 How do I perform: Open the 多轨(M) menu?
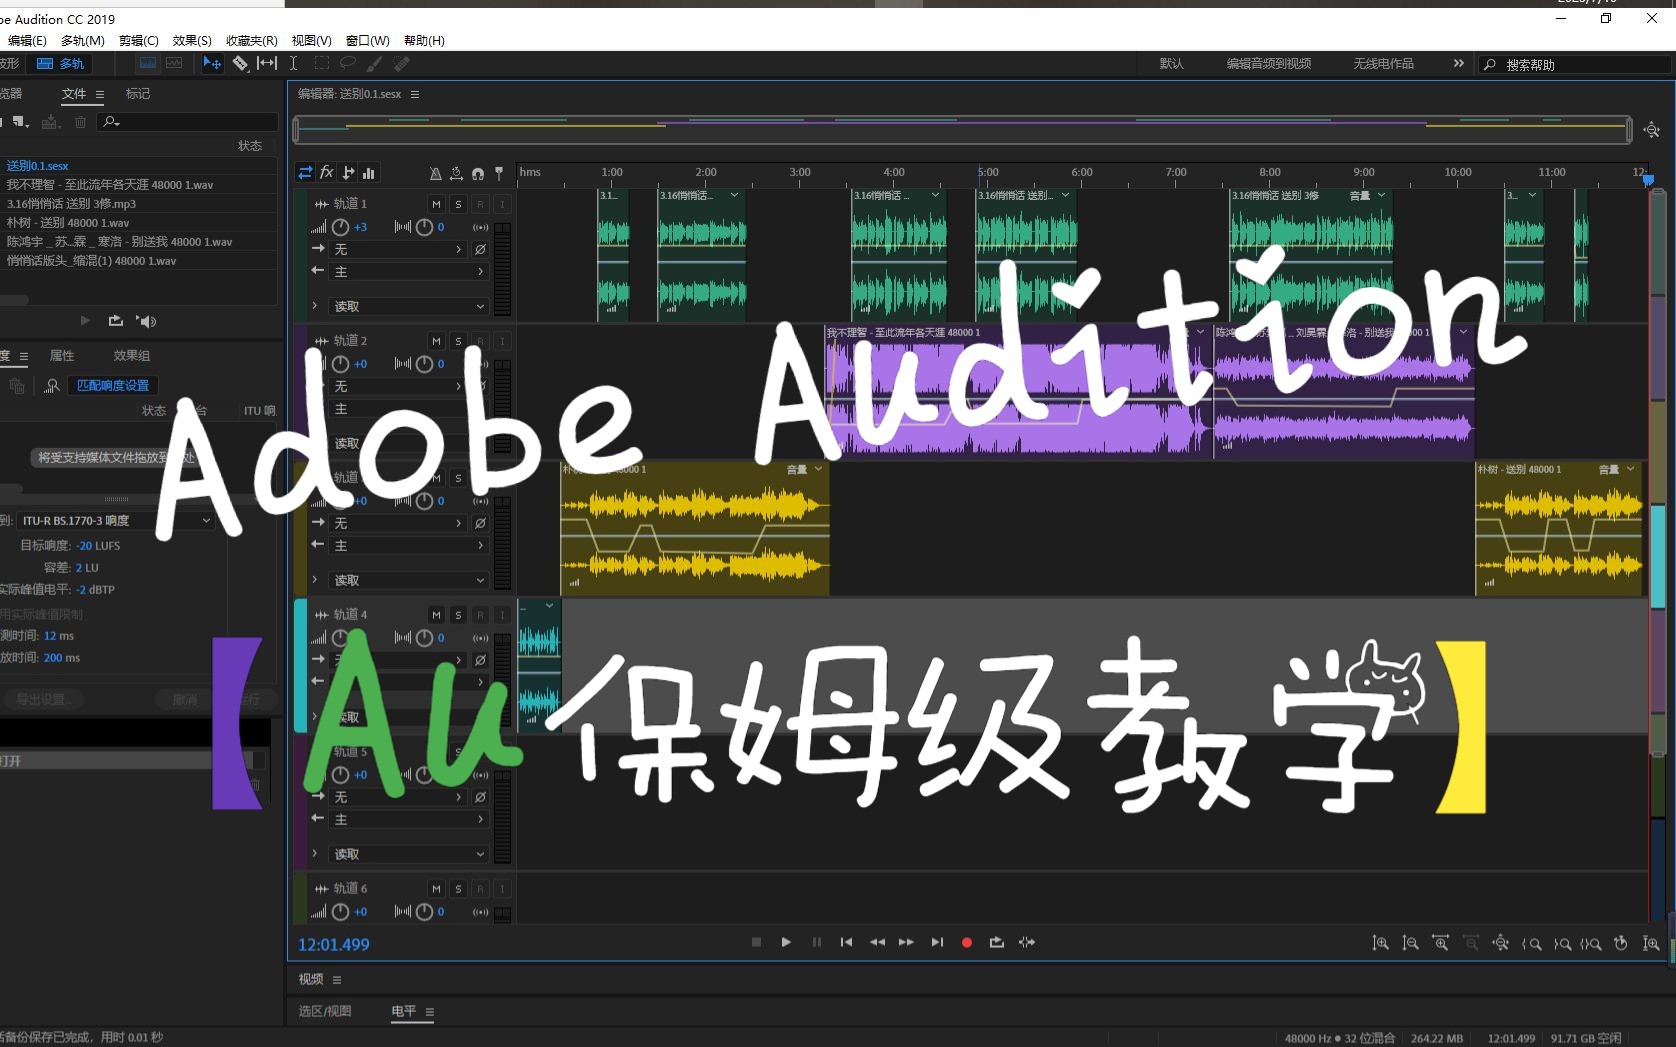point(83,40)
